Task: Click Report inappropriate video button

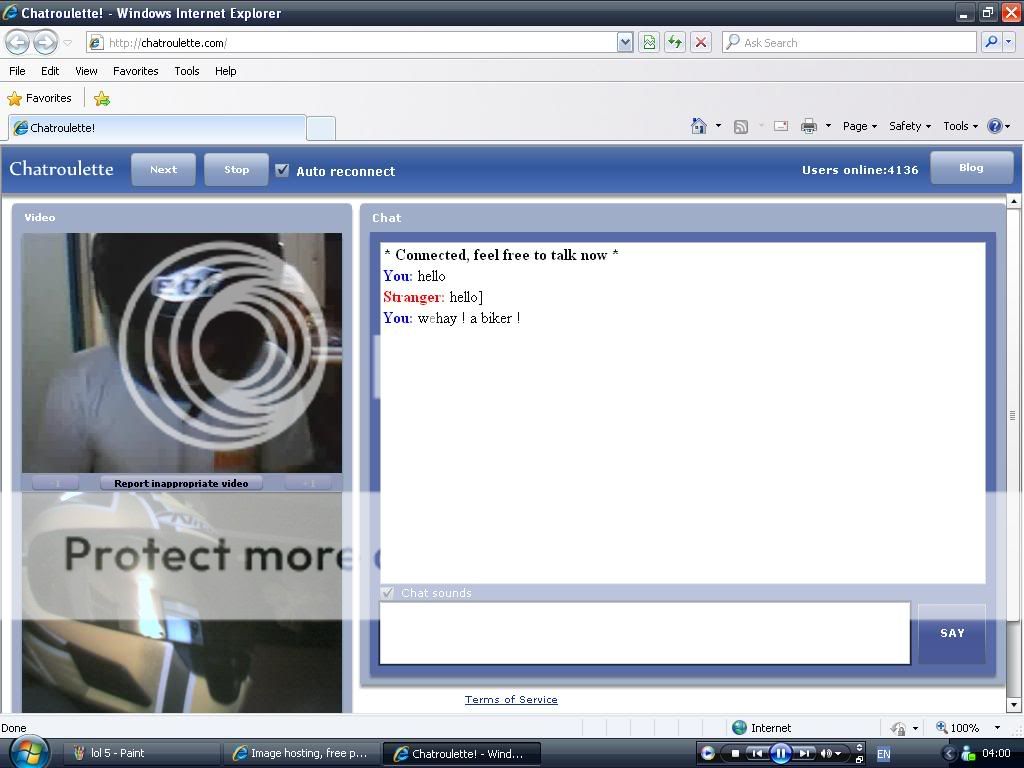Action: pyautogui.click(x=181, y=483)
